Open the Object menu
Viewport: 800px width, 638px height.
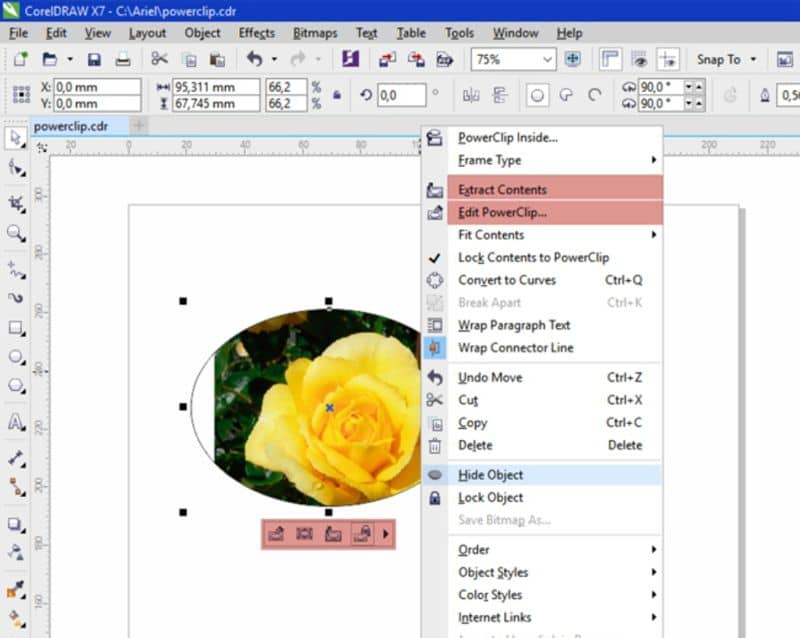[203, 33]
